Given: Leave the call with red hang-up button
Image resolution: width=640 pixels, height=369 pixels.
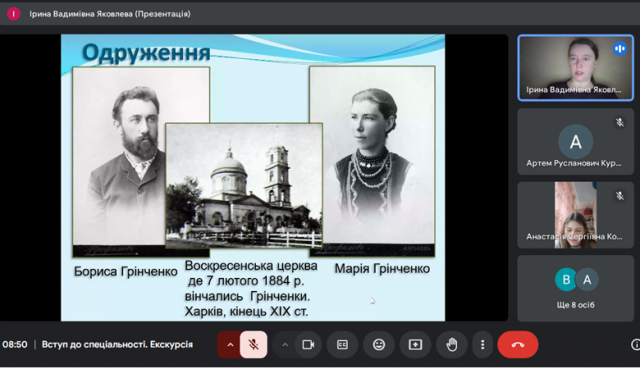Looking at the screenshot, I should 518,345.
